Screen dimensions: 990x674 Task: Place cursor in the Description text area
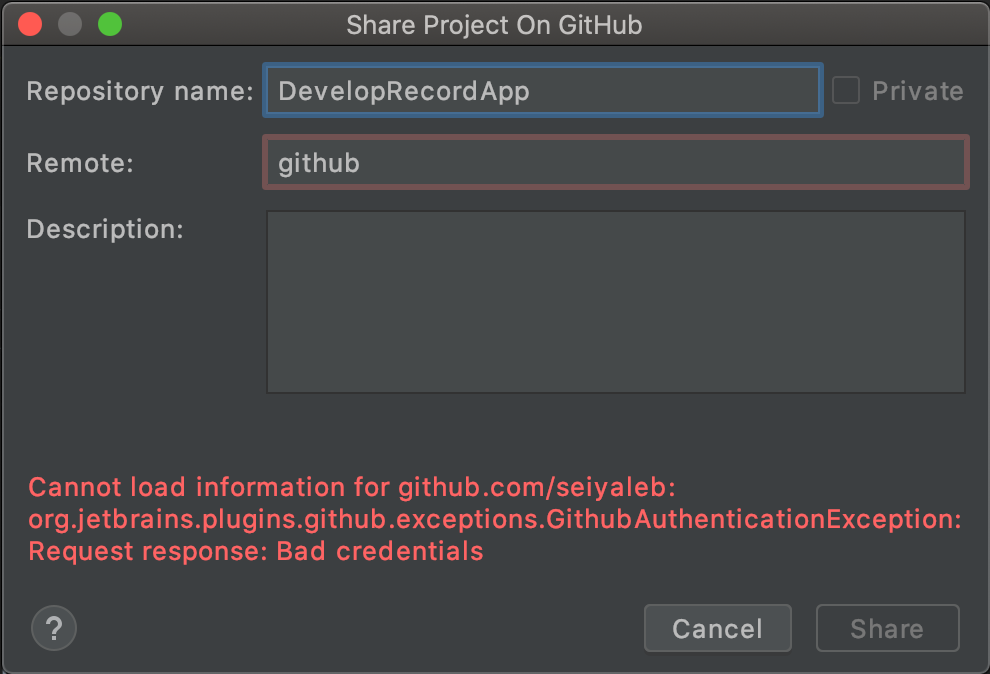click(x=615, y=301)
